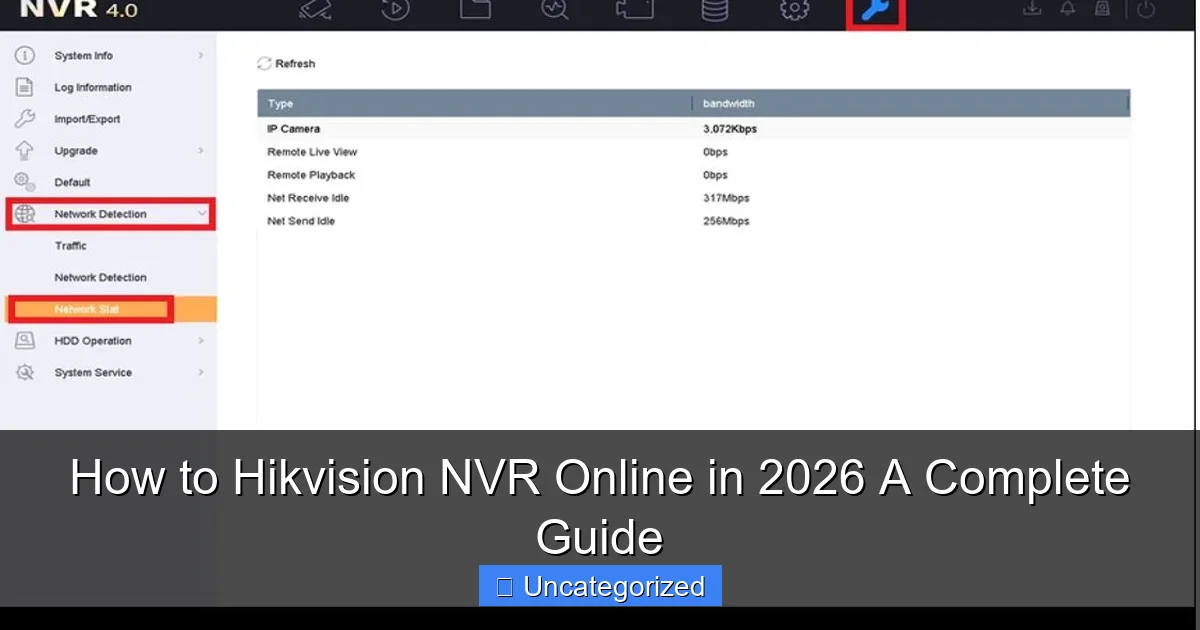The image size is (1200, 630).
Task: Open the smart analysis magnifier icon
Action: pyautogui.click(x=554, y=11)
